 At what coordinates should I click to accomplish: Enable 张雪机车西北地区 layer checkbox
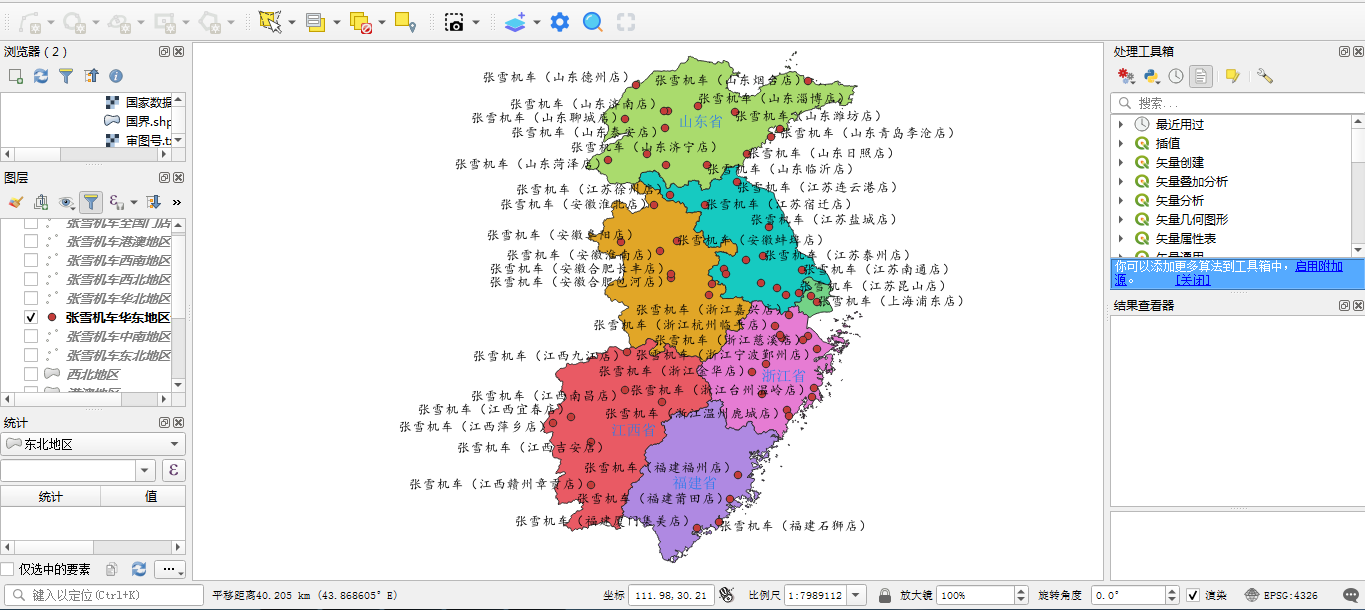31,279
